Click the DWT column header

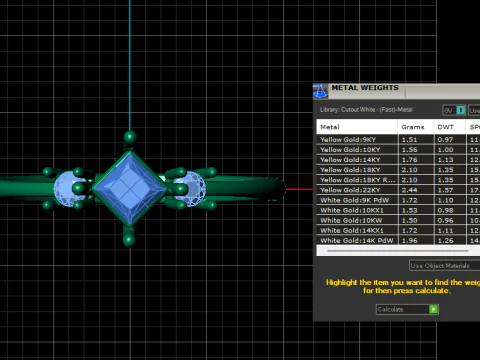click(450, 127)
